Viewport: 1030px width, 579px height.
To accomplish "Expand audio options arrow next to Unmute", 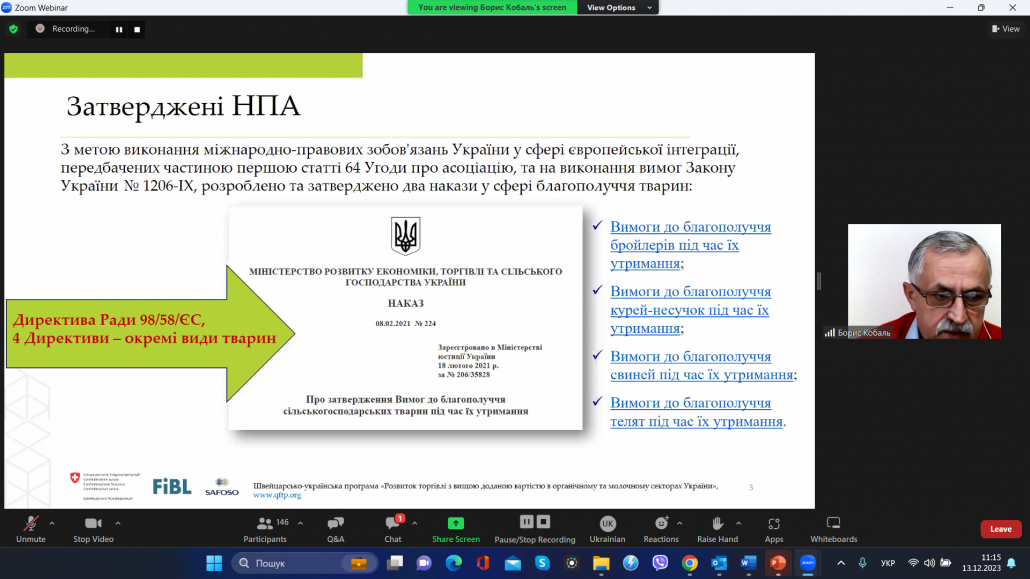I will pyautogui.click(x=52, y=522).
